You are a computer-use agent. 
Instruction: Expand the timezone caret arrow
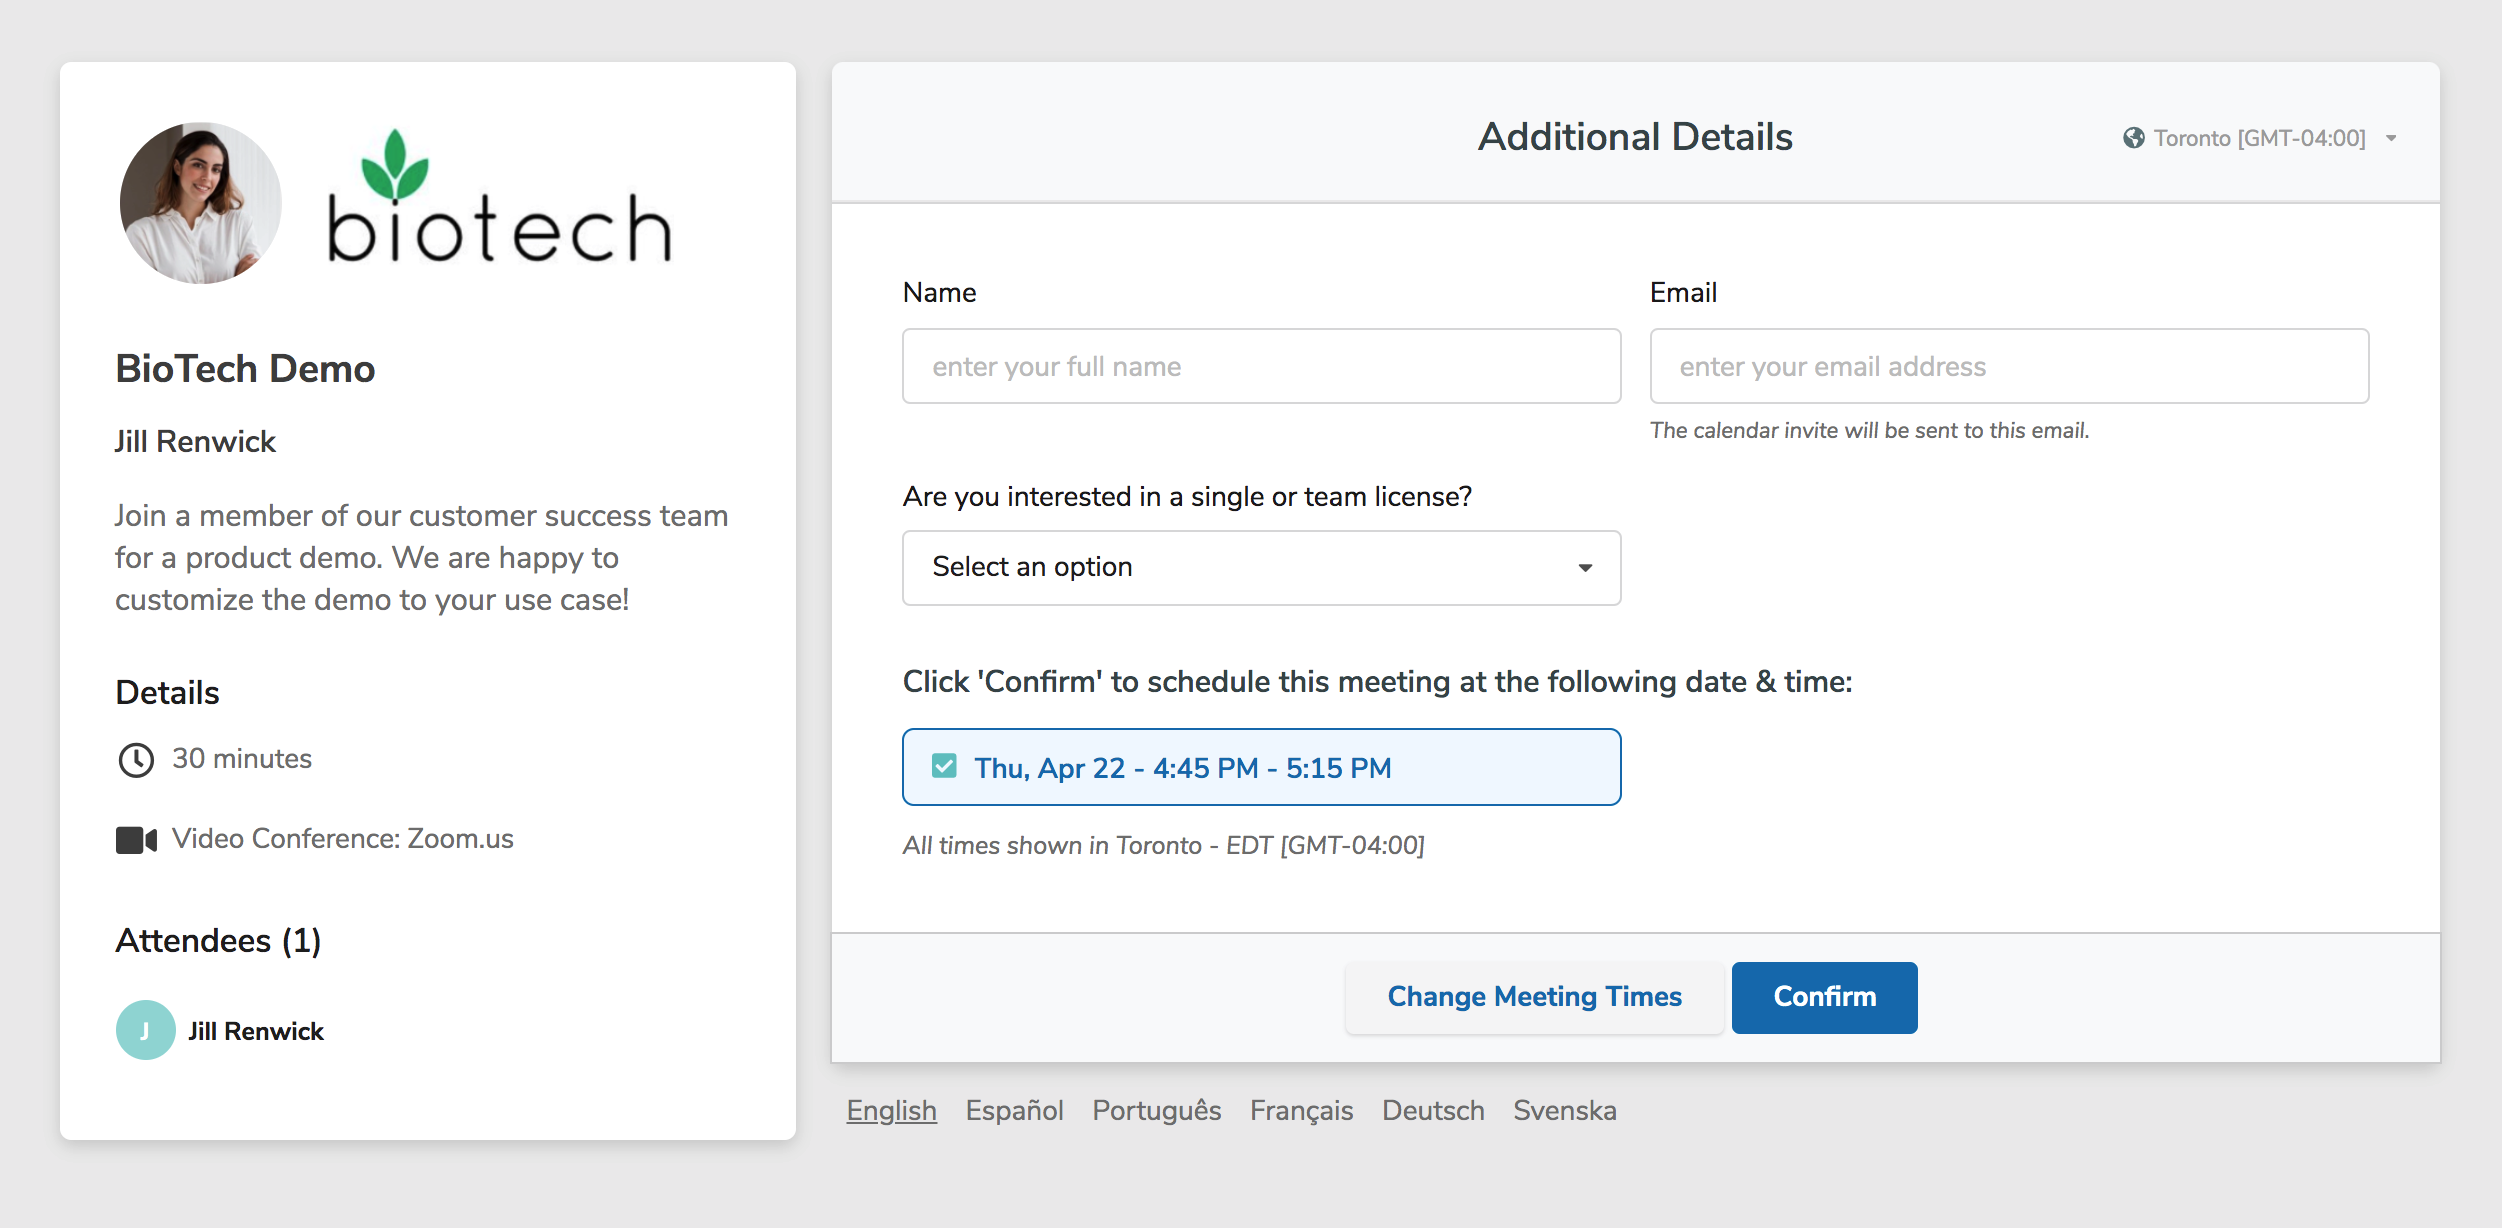coord(2391,138)
